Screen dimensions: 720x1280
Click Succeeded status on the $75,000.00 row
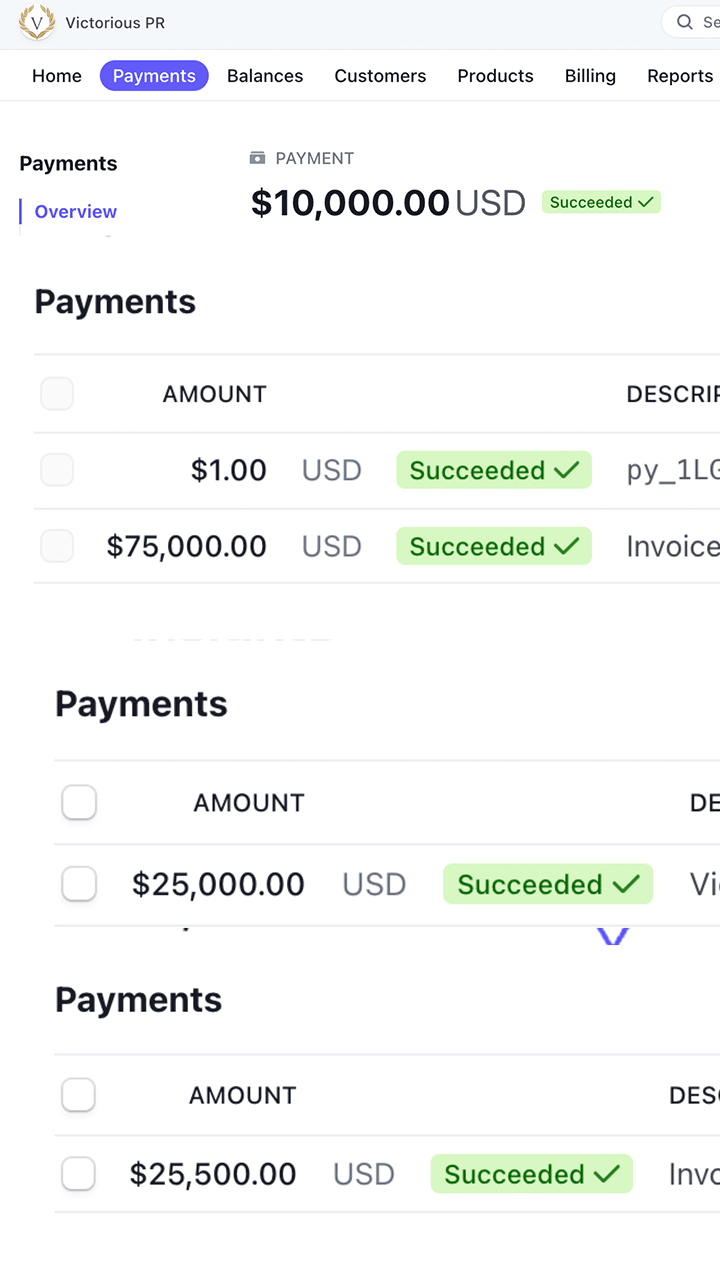tap(494, 546)
